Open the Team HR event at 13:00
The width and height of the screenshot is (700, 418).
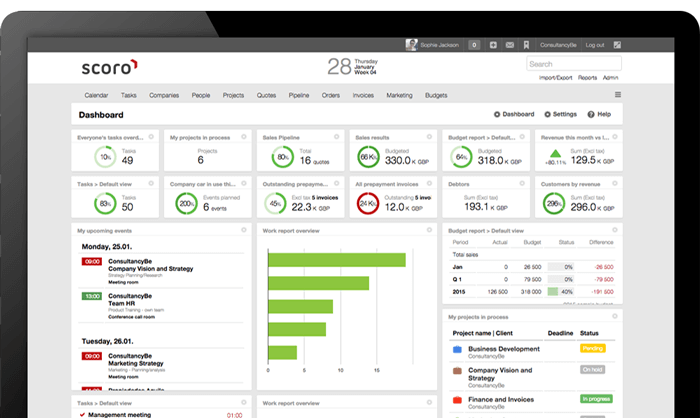point(121,303)
